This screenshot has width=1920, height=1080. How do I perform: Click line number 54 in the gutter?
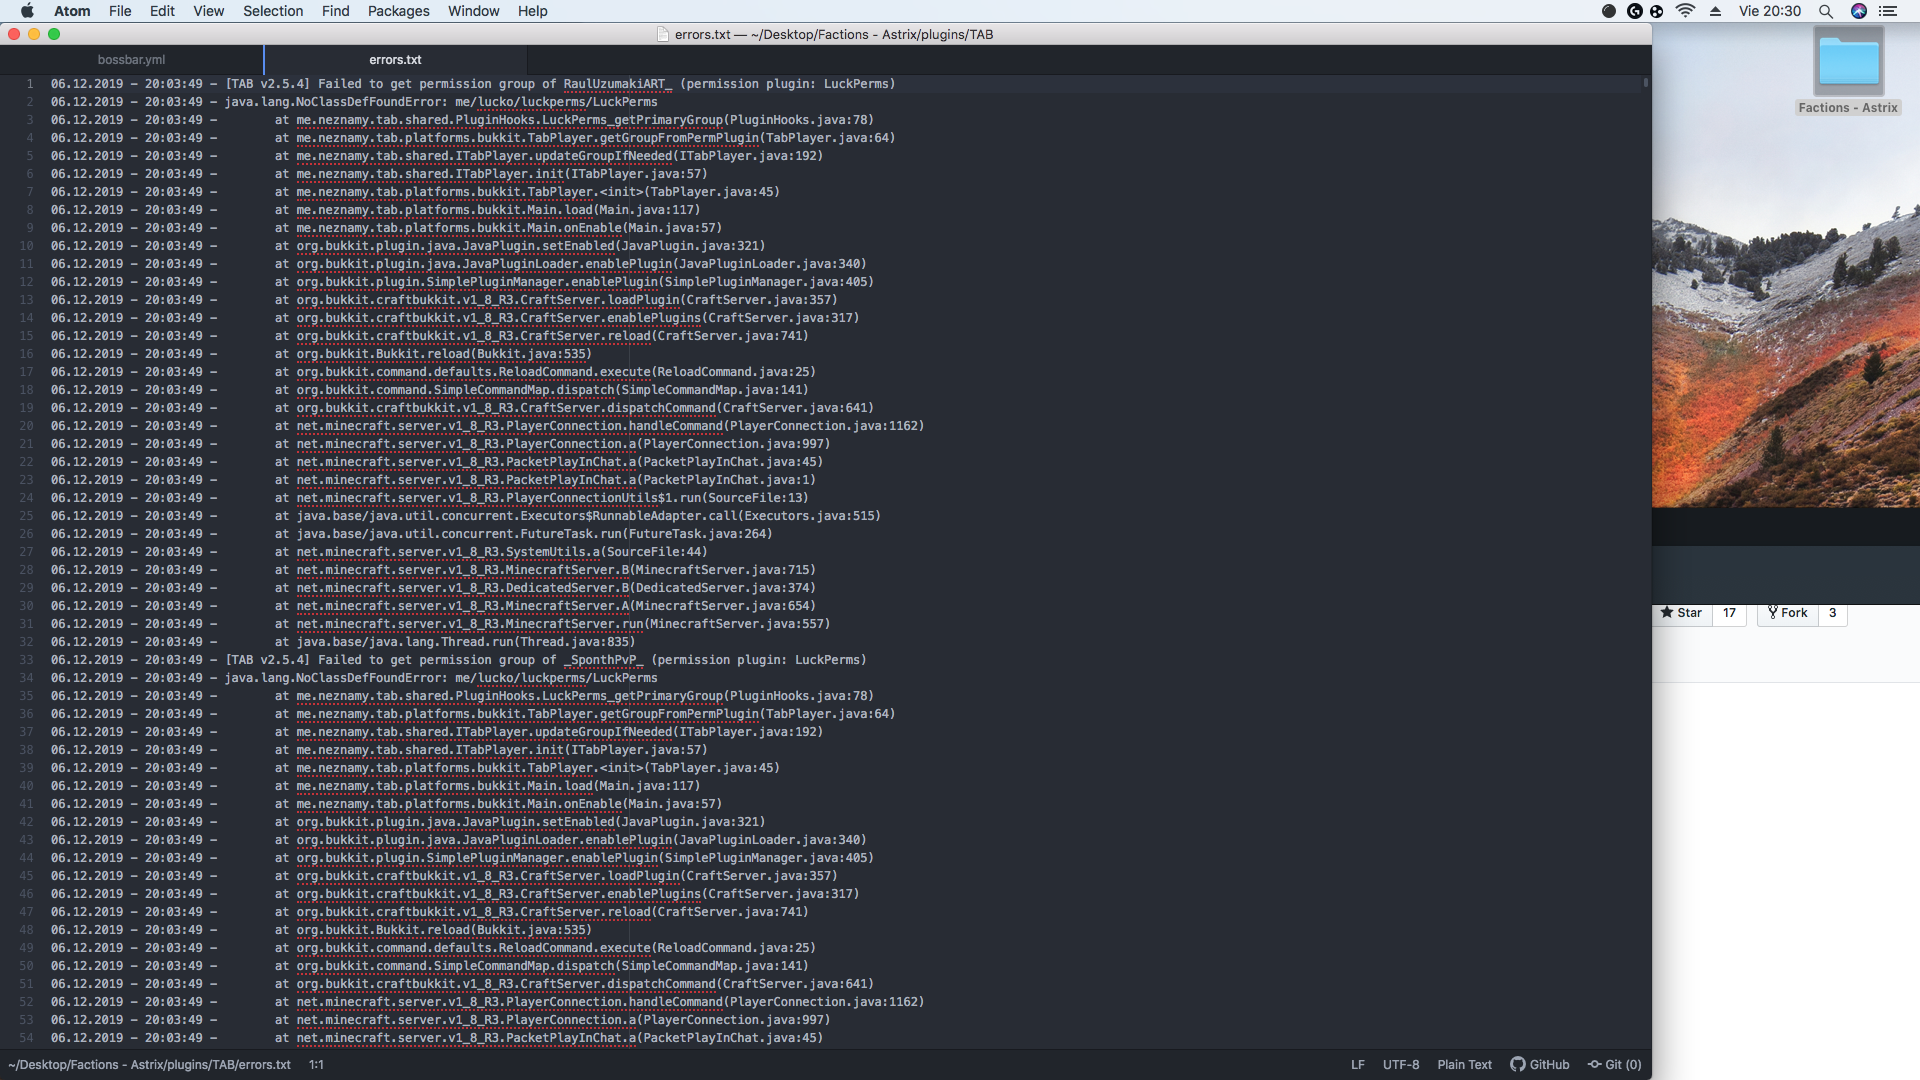(x=26, y=1038)
